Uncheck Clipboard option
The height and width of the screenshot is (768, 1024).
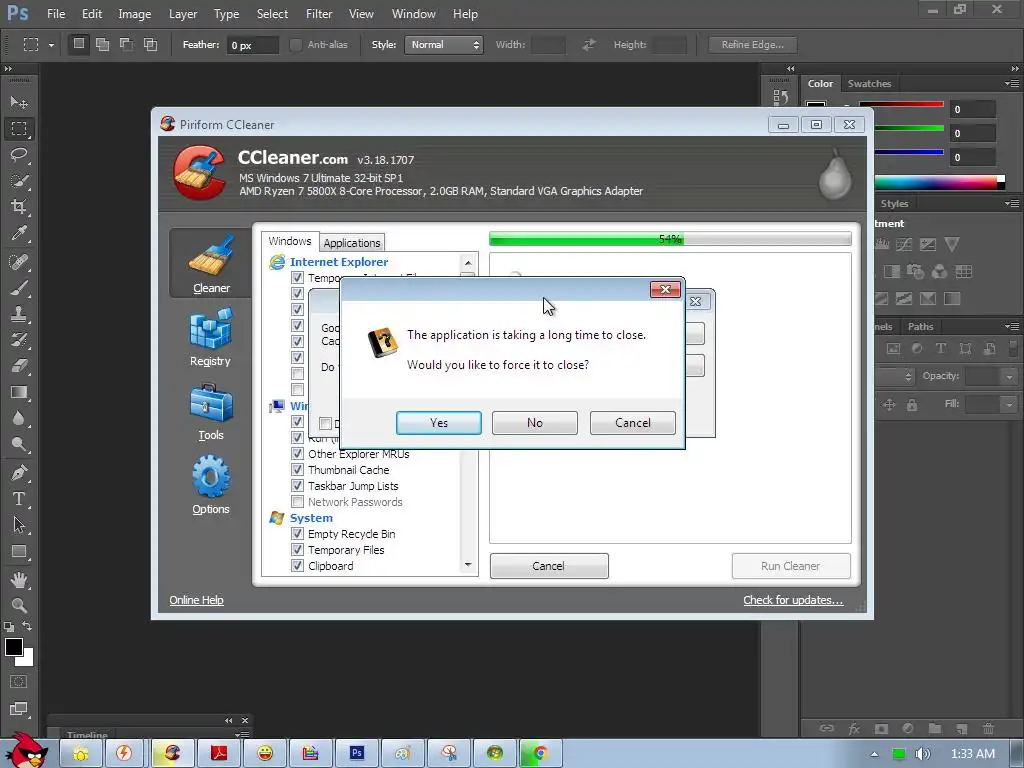297,566
